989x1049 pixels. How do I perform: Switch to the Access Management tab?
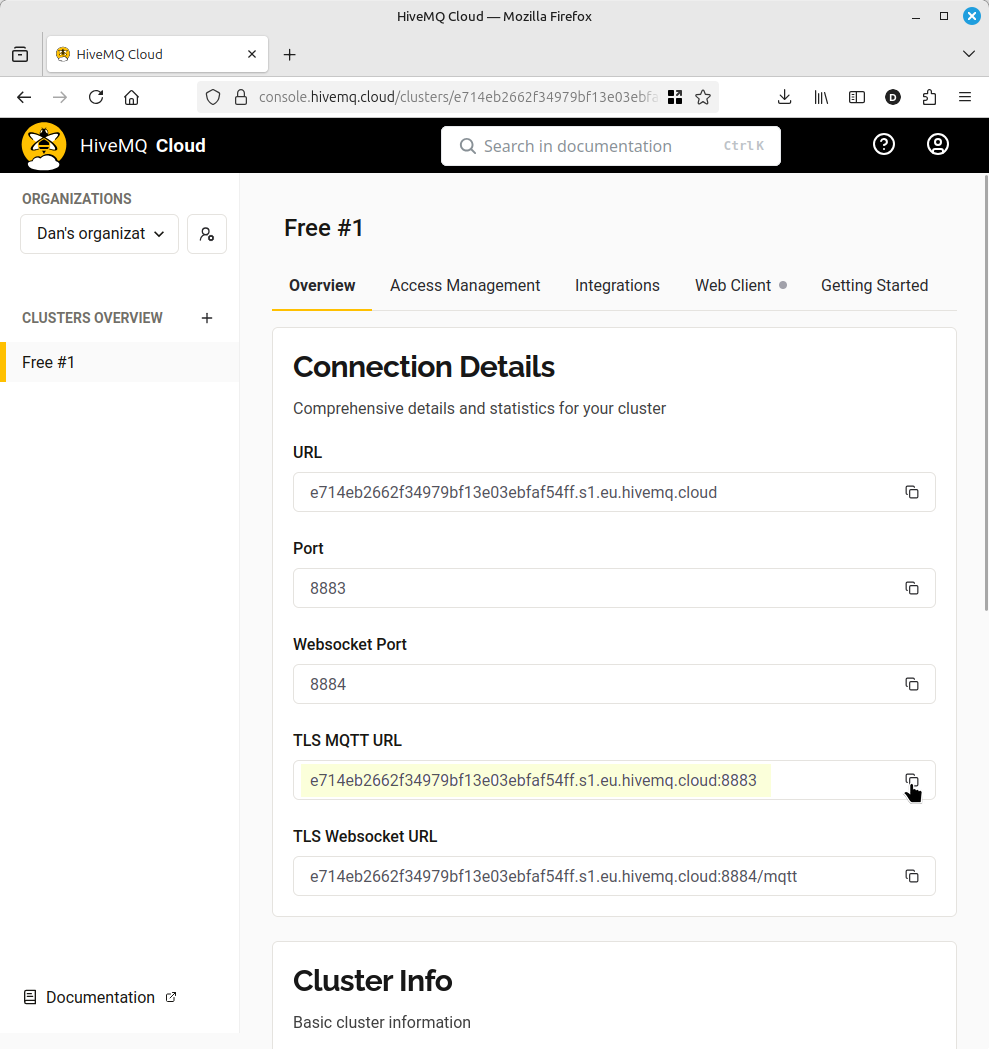[465, 286]
